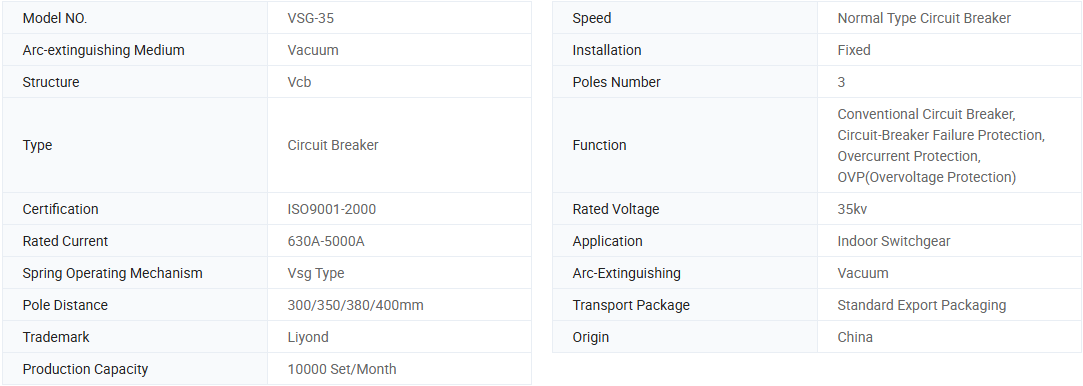Click the Vsg Type spring mechanism value
This screenshot has height=386, width=1083.
pos(316,273)
